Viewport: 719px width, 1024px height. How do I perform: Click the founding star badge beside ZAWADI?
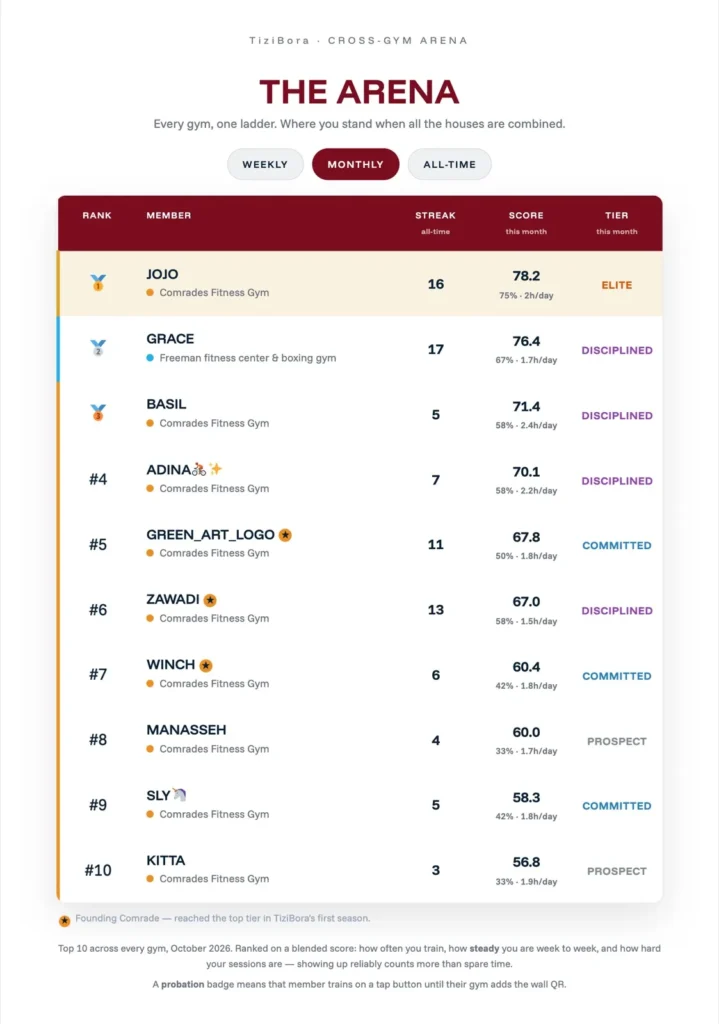tap(210, 600)
